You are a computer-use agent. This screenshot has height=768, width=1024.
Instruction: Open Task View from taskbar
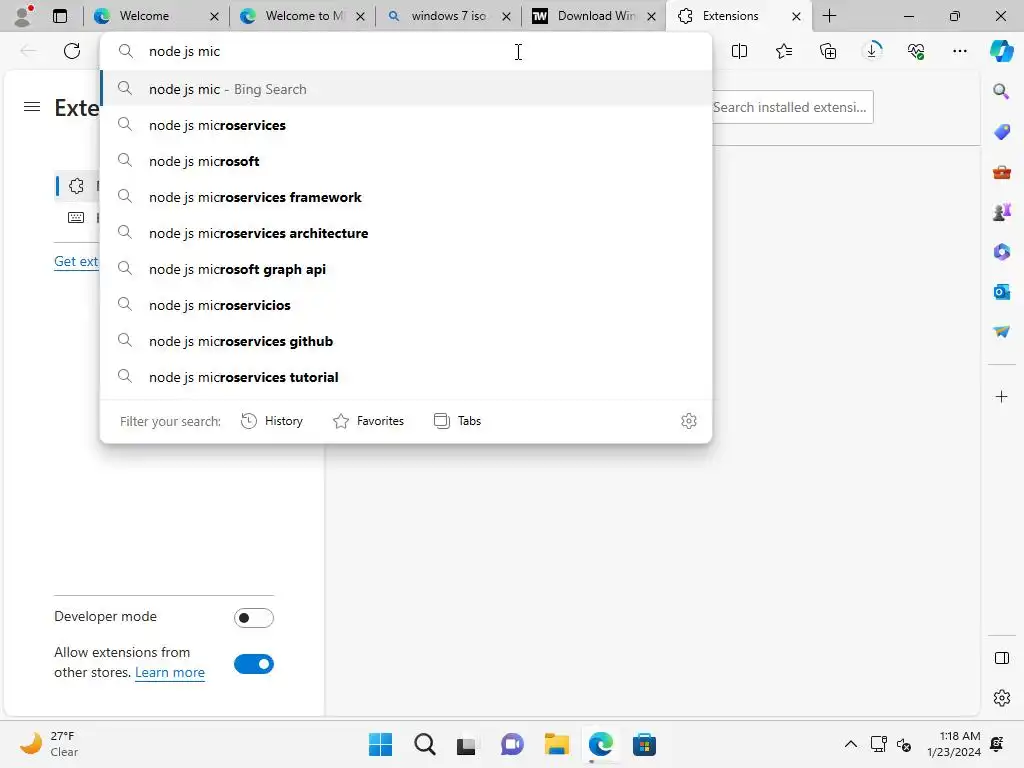coord(467,744)
